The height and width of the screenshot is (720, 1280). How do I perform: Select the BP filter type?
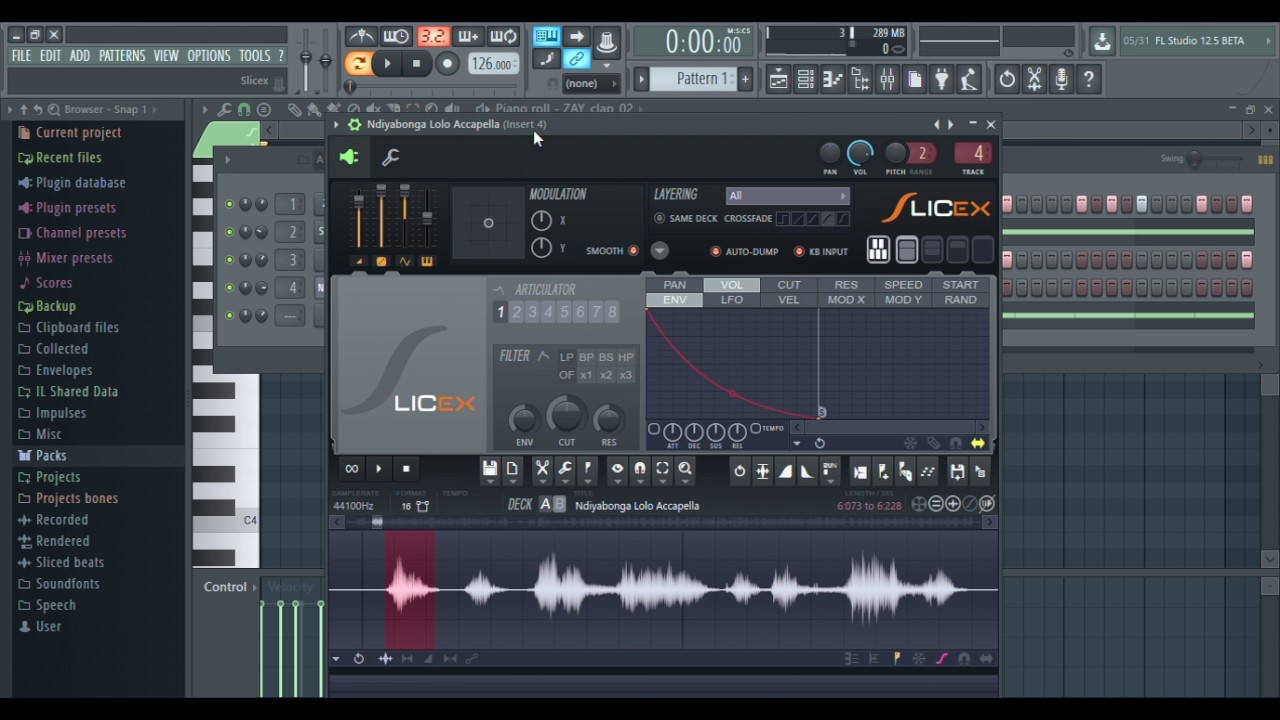[x=586, y=357]
